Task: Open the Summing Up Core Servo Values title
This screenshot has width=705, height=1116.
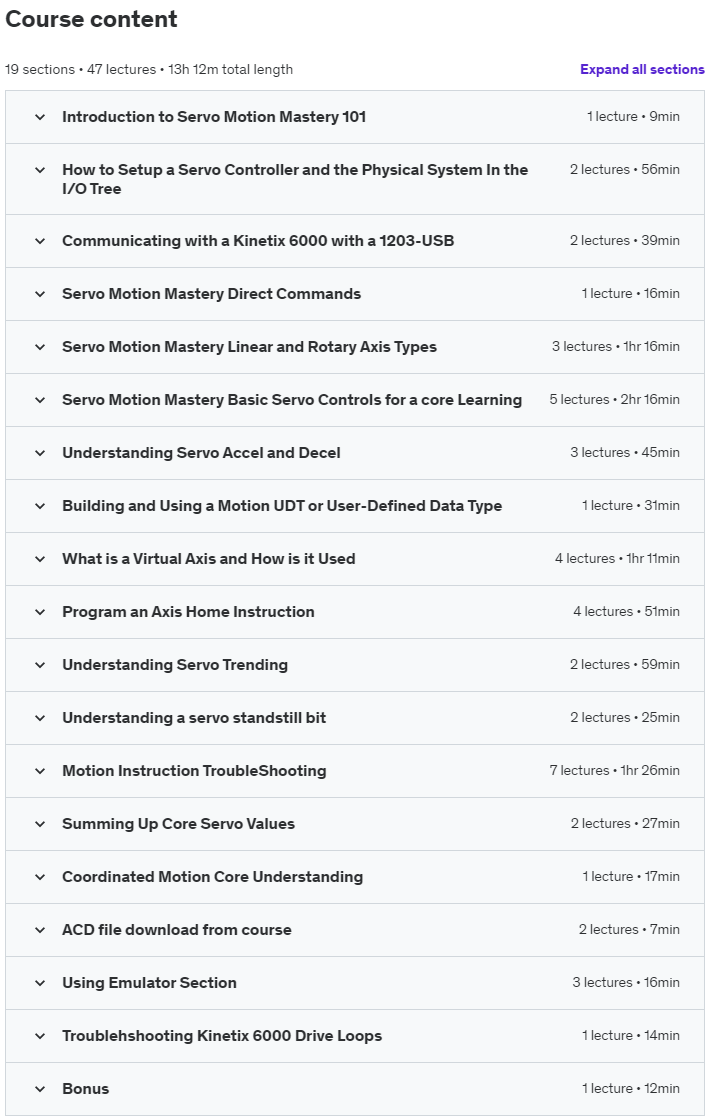Action: tap(178, 824)
